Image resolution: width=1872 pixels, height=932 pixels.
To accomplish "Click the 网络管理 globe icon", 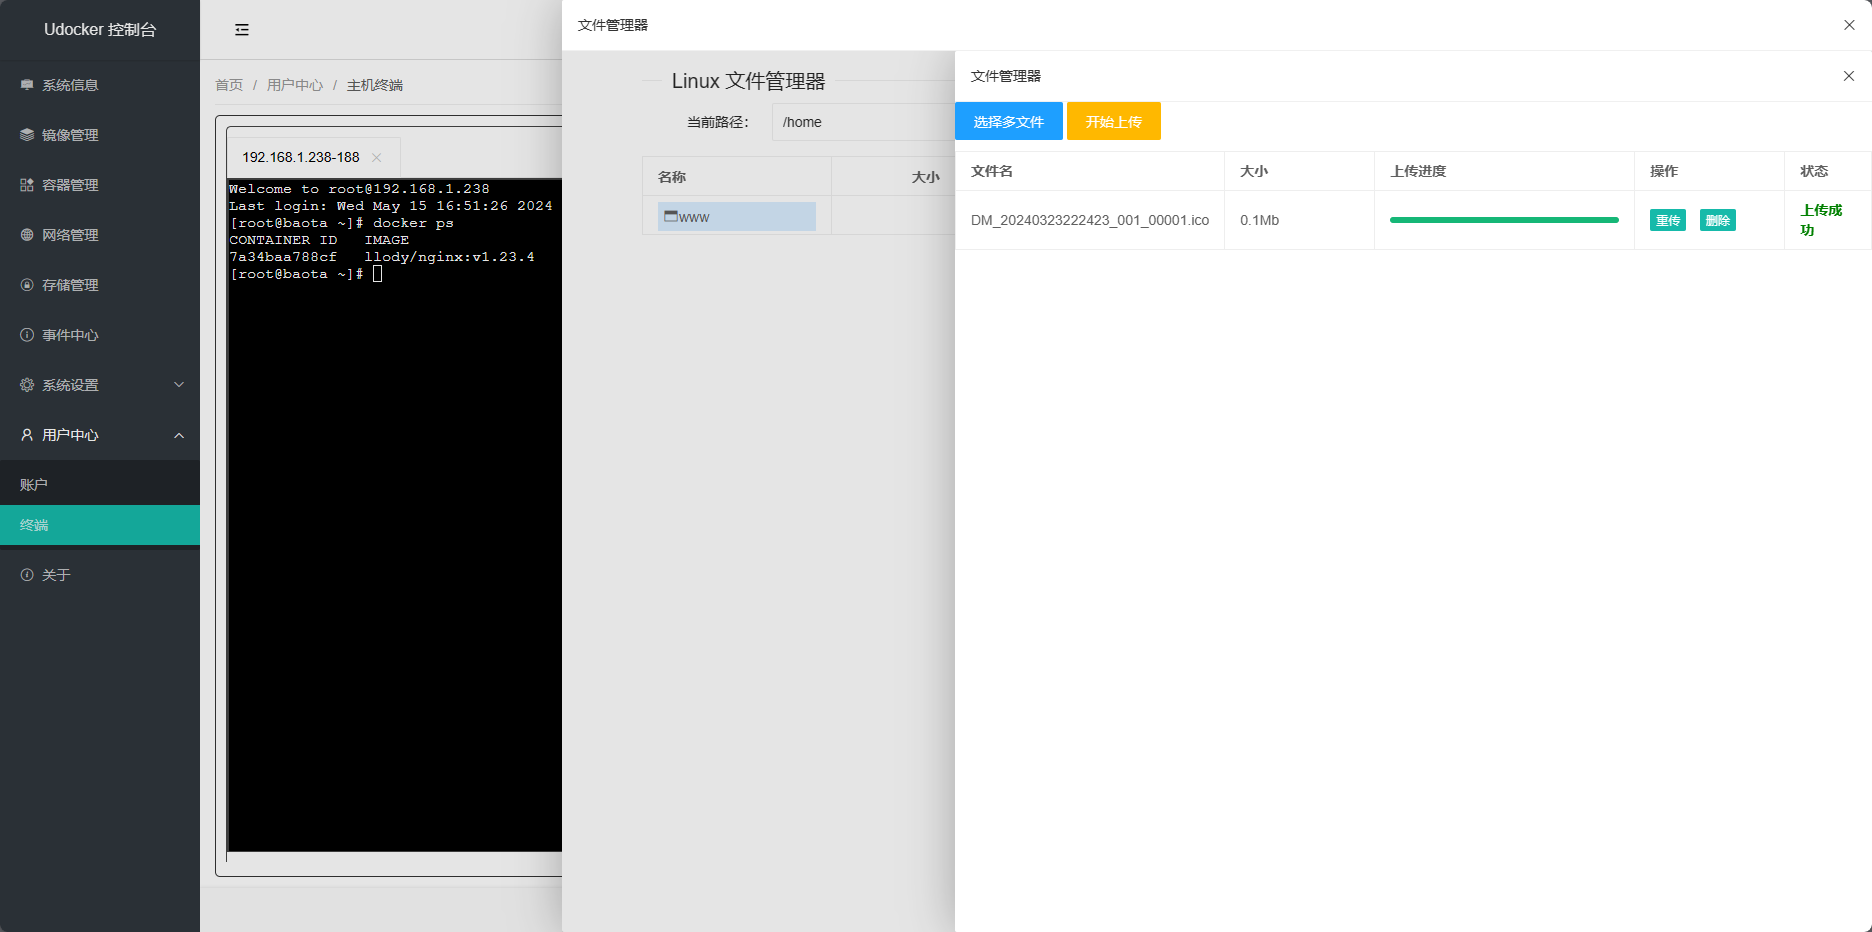I will tap(27, 235).
